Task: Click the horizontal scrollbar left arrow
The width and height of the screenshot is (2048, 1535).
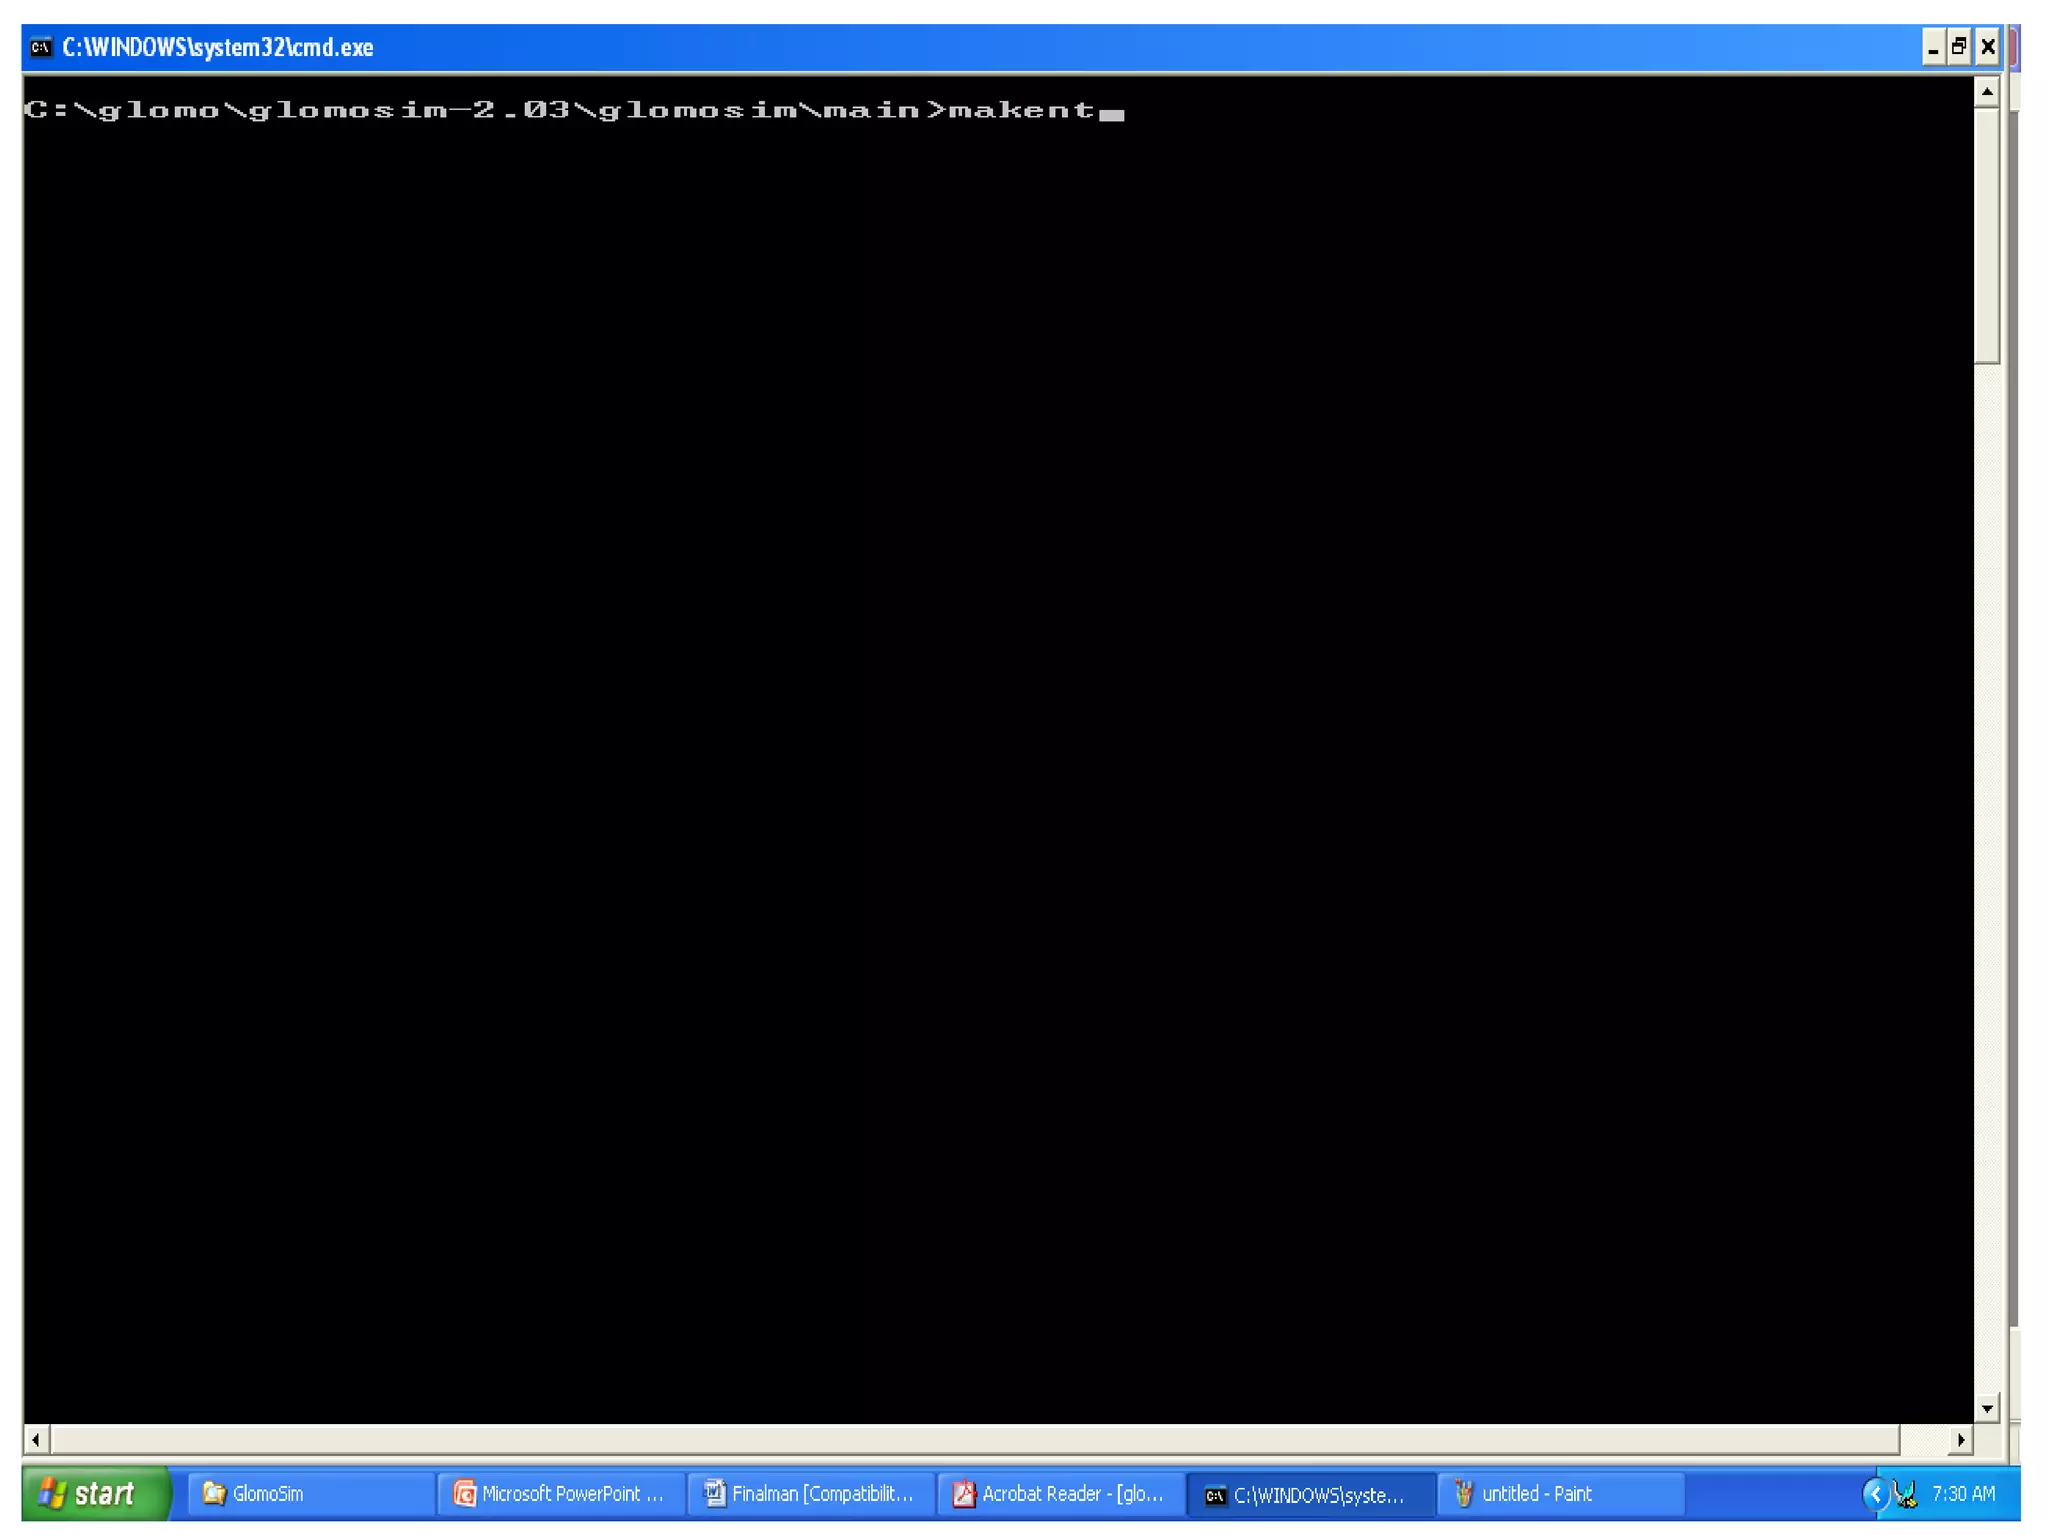Action: coord(36,1439)
